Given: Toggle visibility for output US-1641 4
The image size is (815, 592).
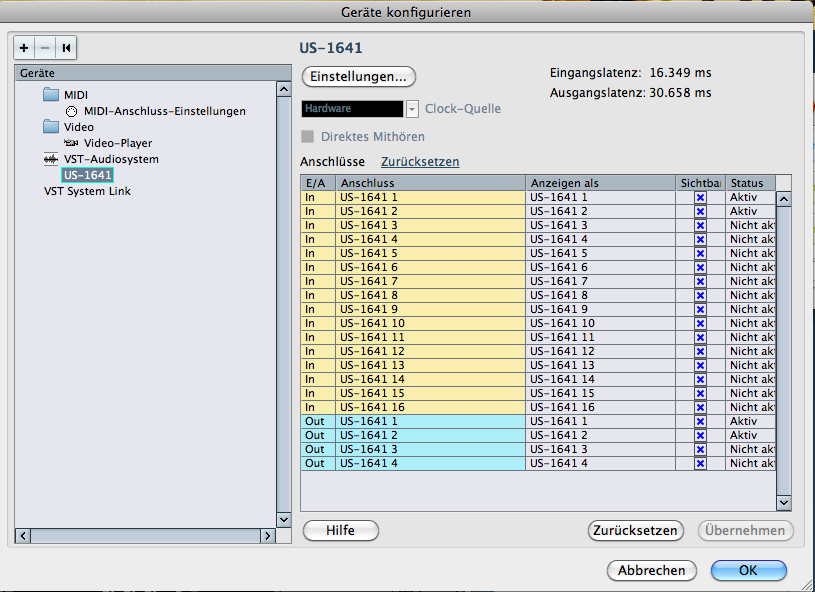Looking at the screenshot, I should tap(700, 464).
